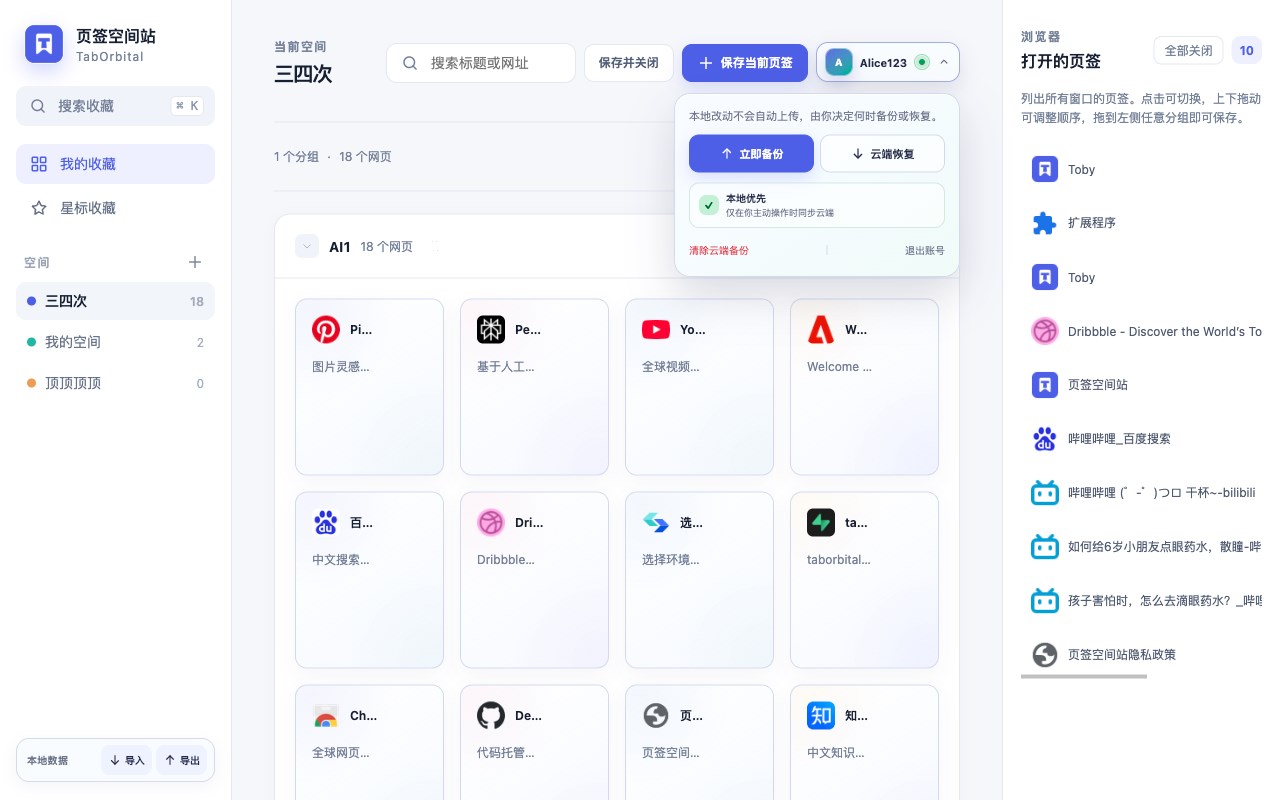Click the 导出 button
Screen dimensions: 1280x800
[x=181, y=760]
